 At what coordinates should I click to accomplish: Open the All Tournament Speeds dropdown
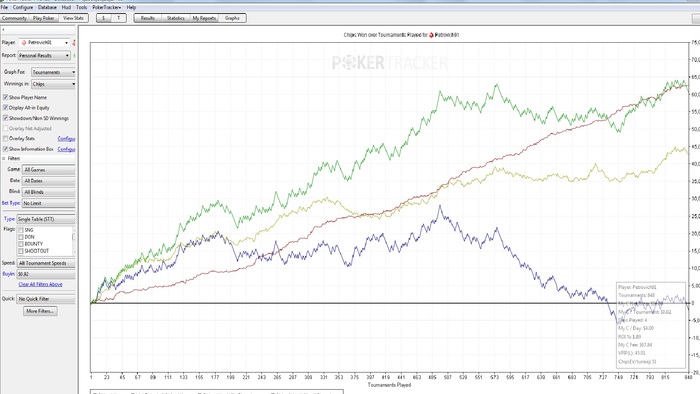click(46, 263)
